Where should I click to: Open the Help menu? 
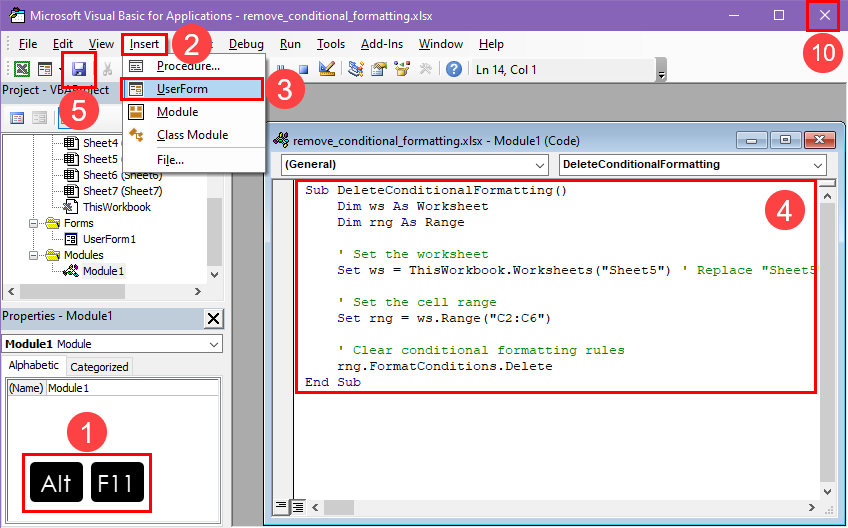click(491, 44)
